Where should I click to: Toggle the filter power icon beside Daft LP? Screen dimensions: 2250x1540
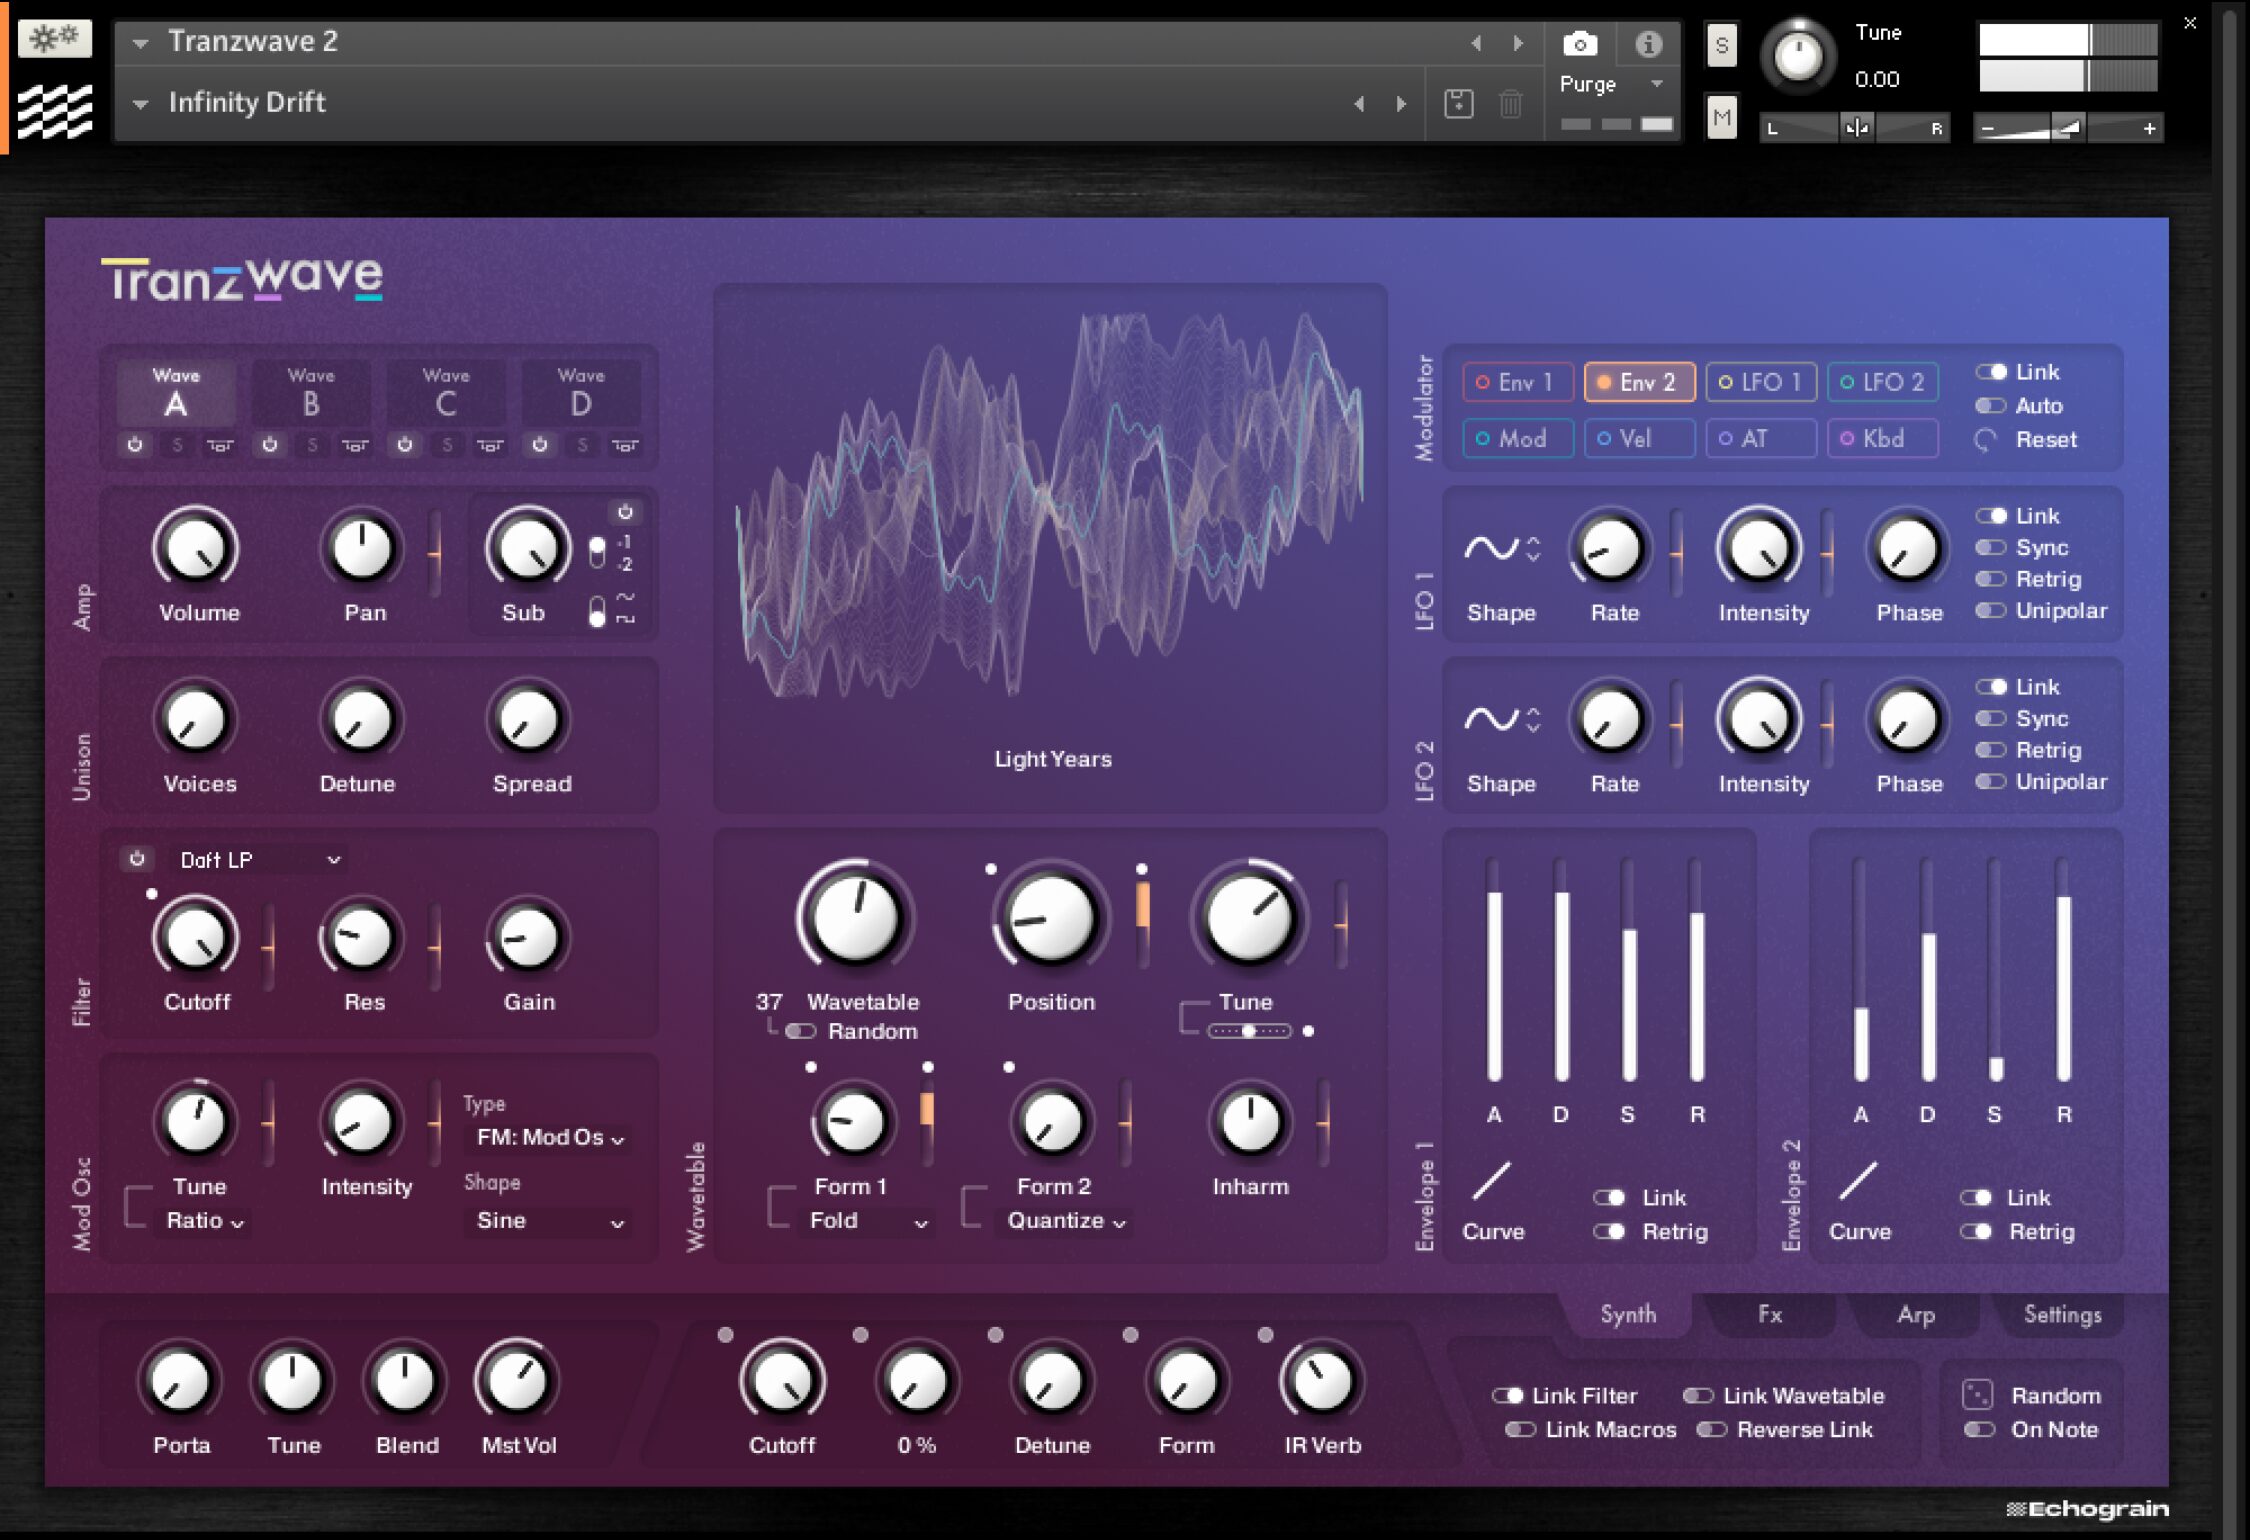pyautogui.click(x=137, y=858)
